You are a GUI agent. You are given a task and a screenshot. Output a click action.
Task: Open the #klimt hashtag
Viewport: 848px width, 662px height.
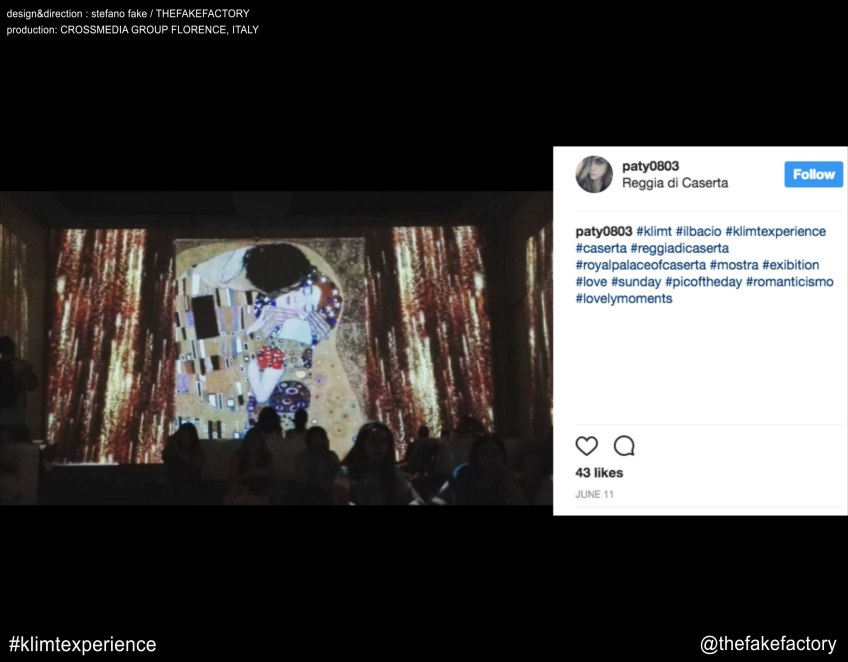pos(654,231)
